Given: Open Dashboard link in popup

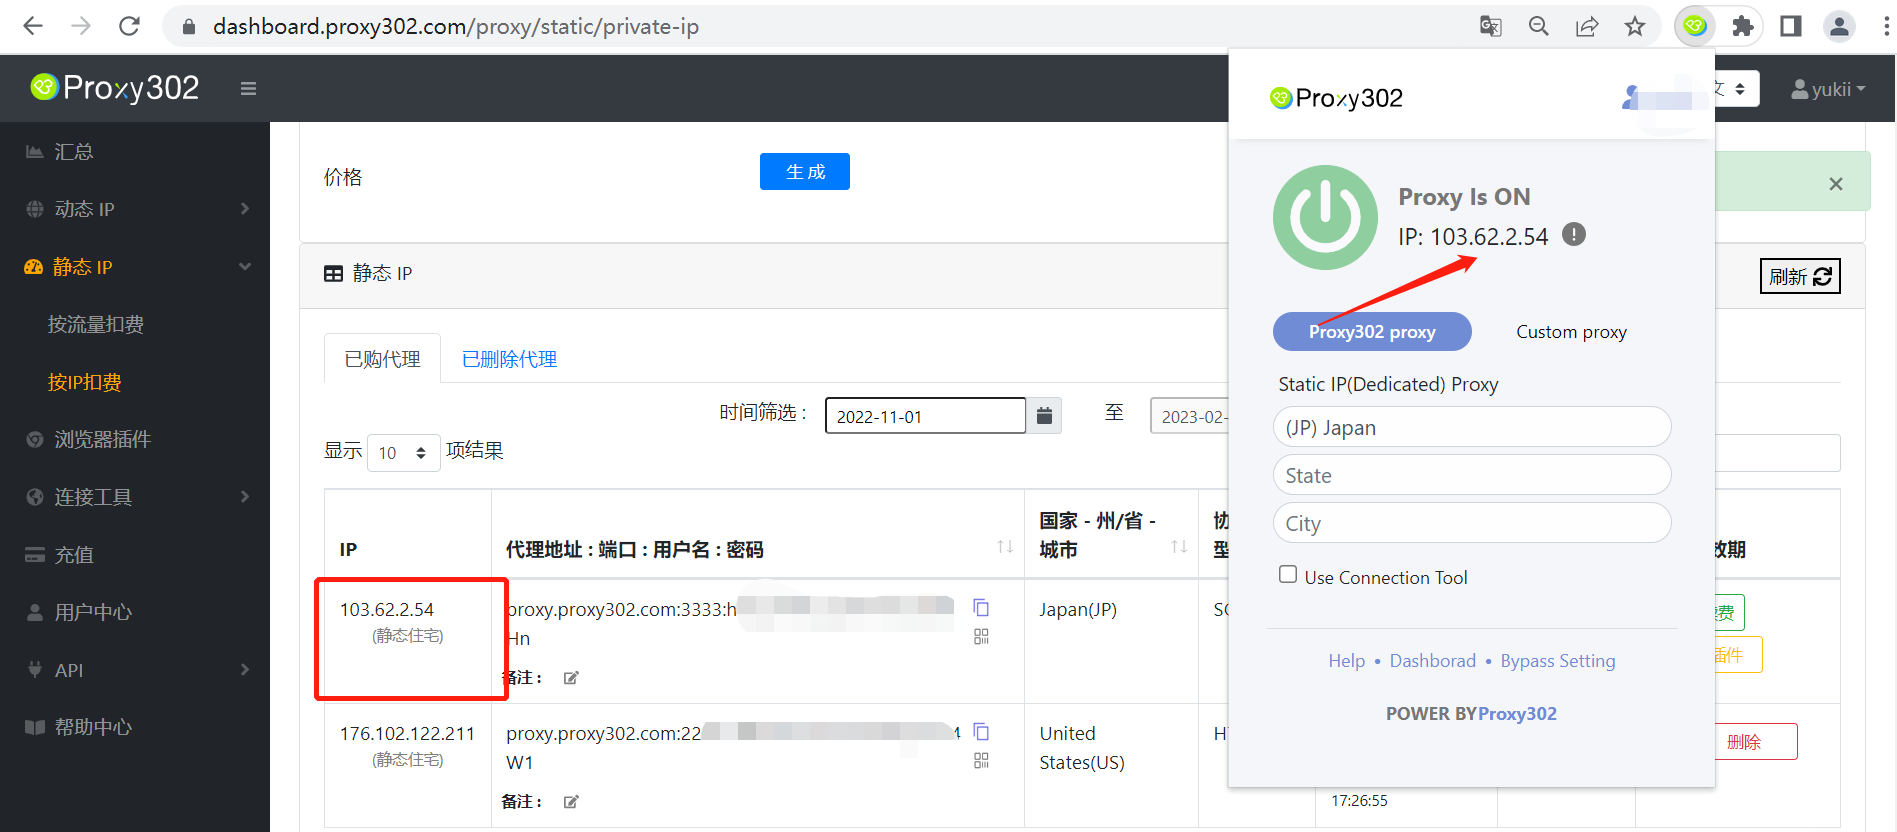Looking at the screenshot, I should click(1432, 661).
